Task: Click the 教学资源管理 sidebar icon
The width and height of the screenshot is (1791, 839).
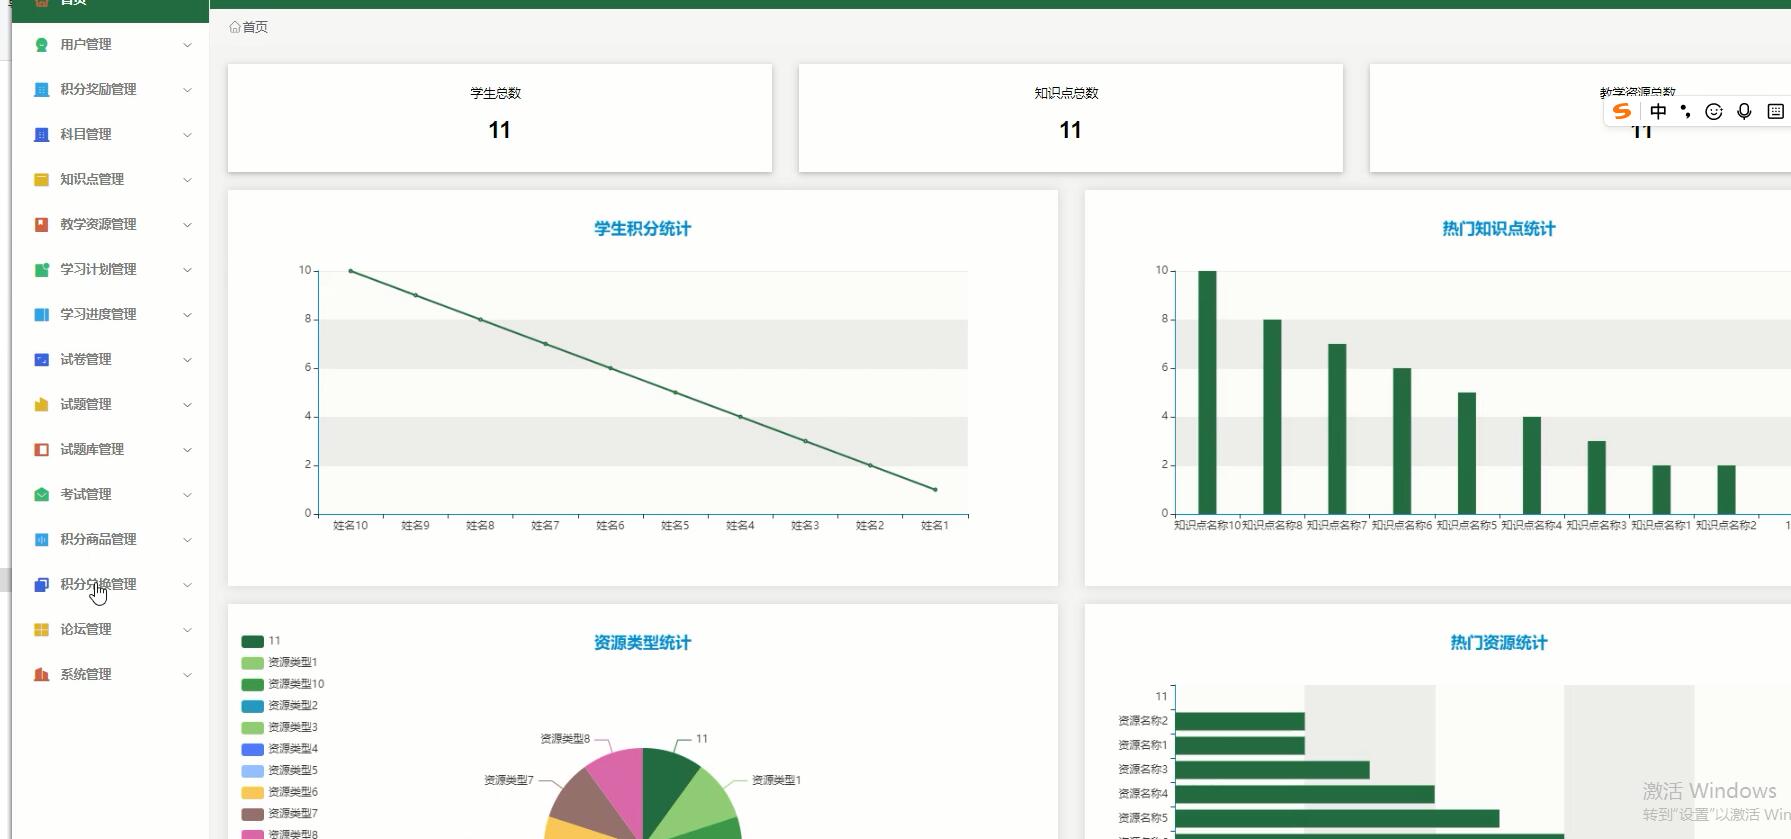Action: coord(41,225)
